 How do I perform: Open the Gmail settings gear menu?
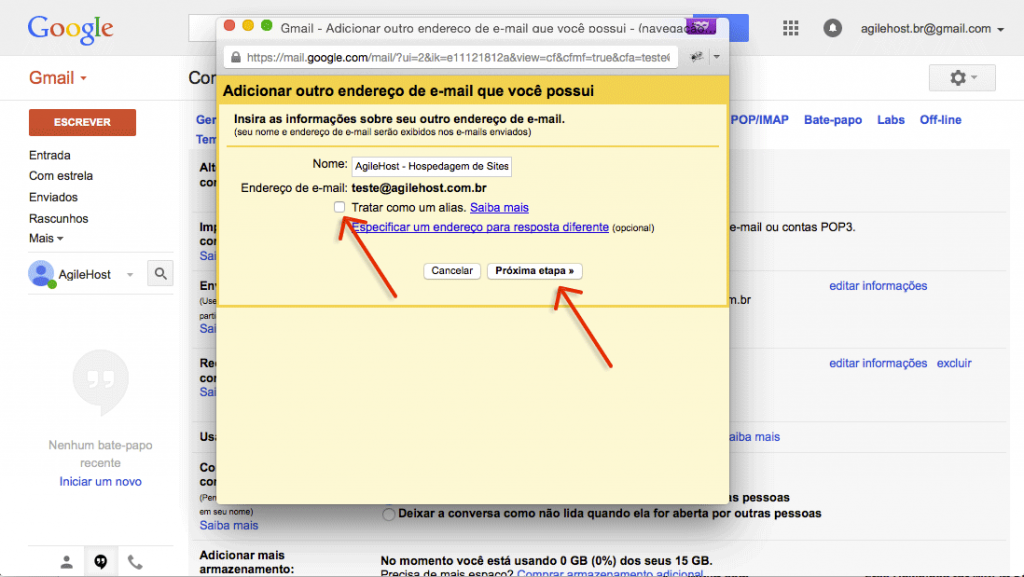pyautogui.click(x=962, y=78)
